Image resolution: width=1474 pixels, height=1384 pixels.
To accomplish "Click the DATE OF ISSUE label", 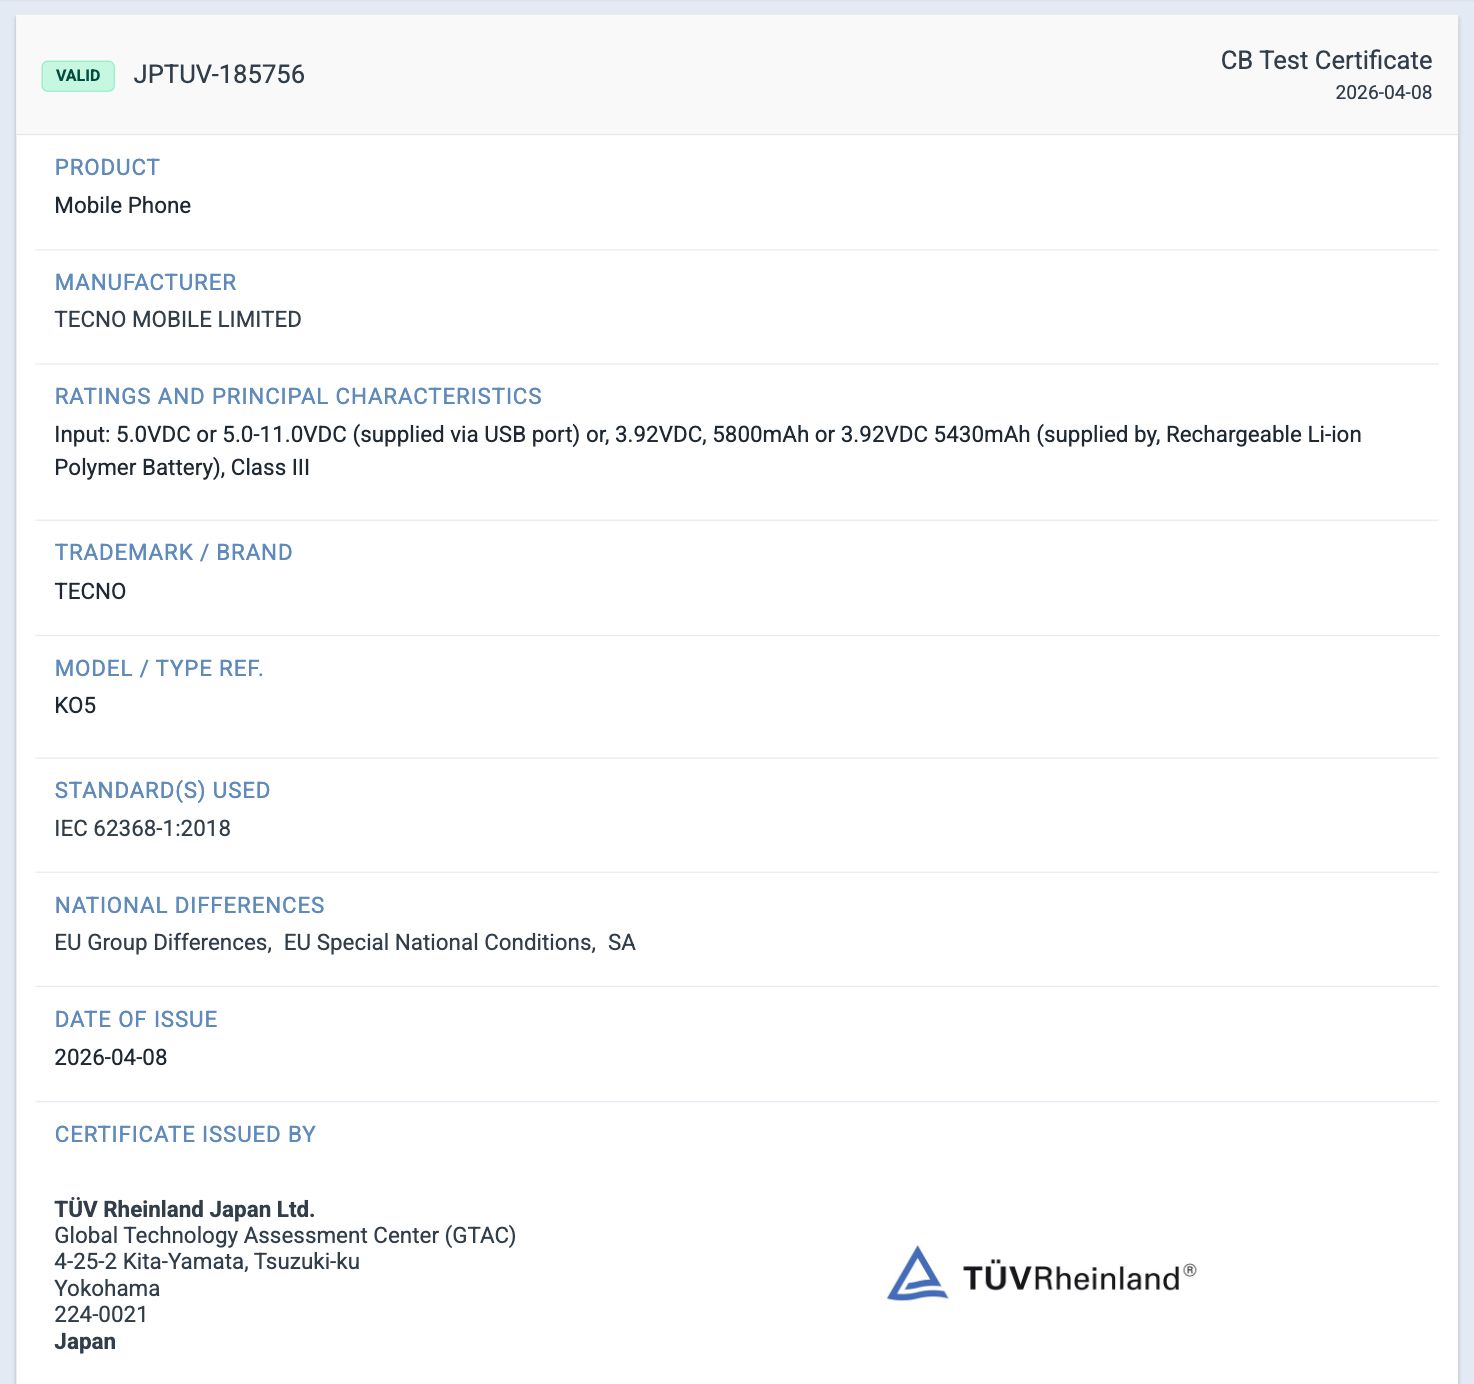I will (136, 1019).
